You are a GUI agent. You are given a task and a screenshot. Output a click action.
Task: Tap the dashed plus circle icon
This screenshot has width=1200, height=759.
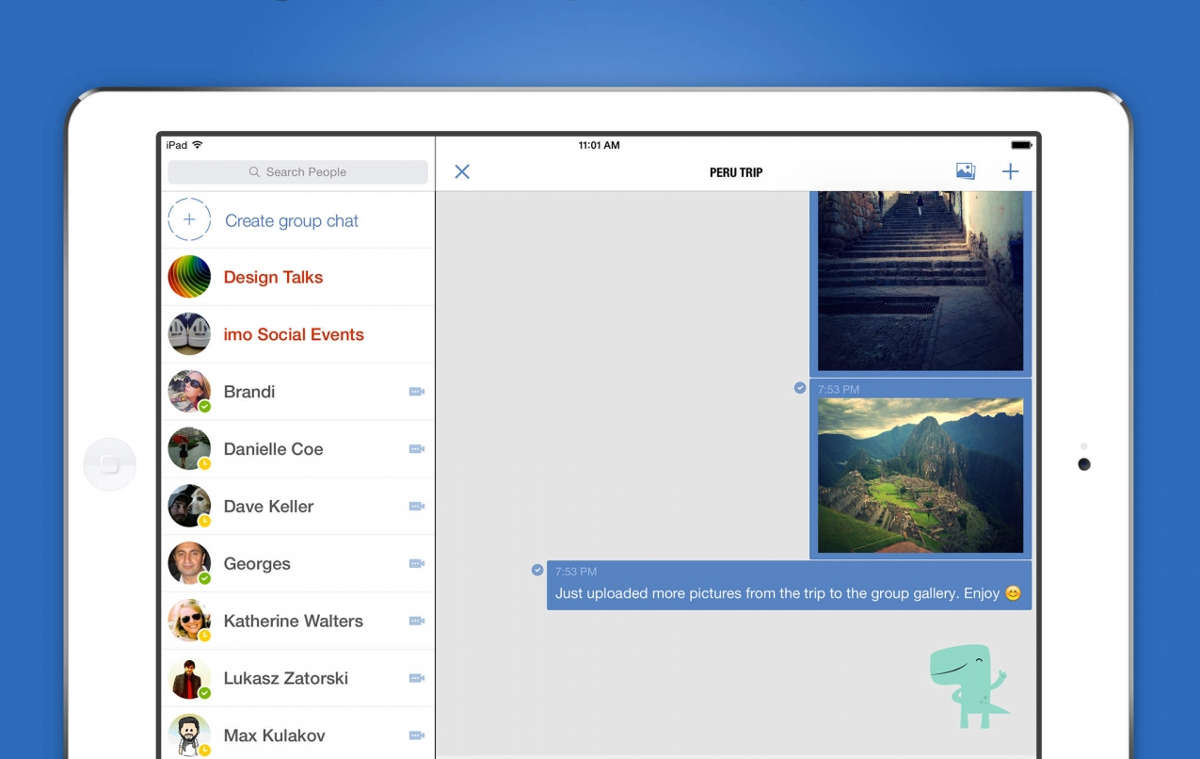[x=189, y=220]
